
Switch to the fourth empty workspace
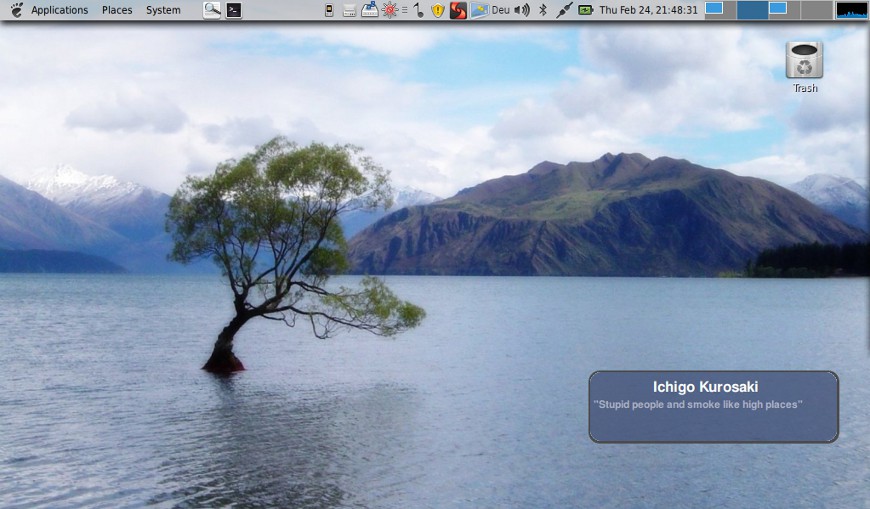click(817, 10)
